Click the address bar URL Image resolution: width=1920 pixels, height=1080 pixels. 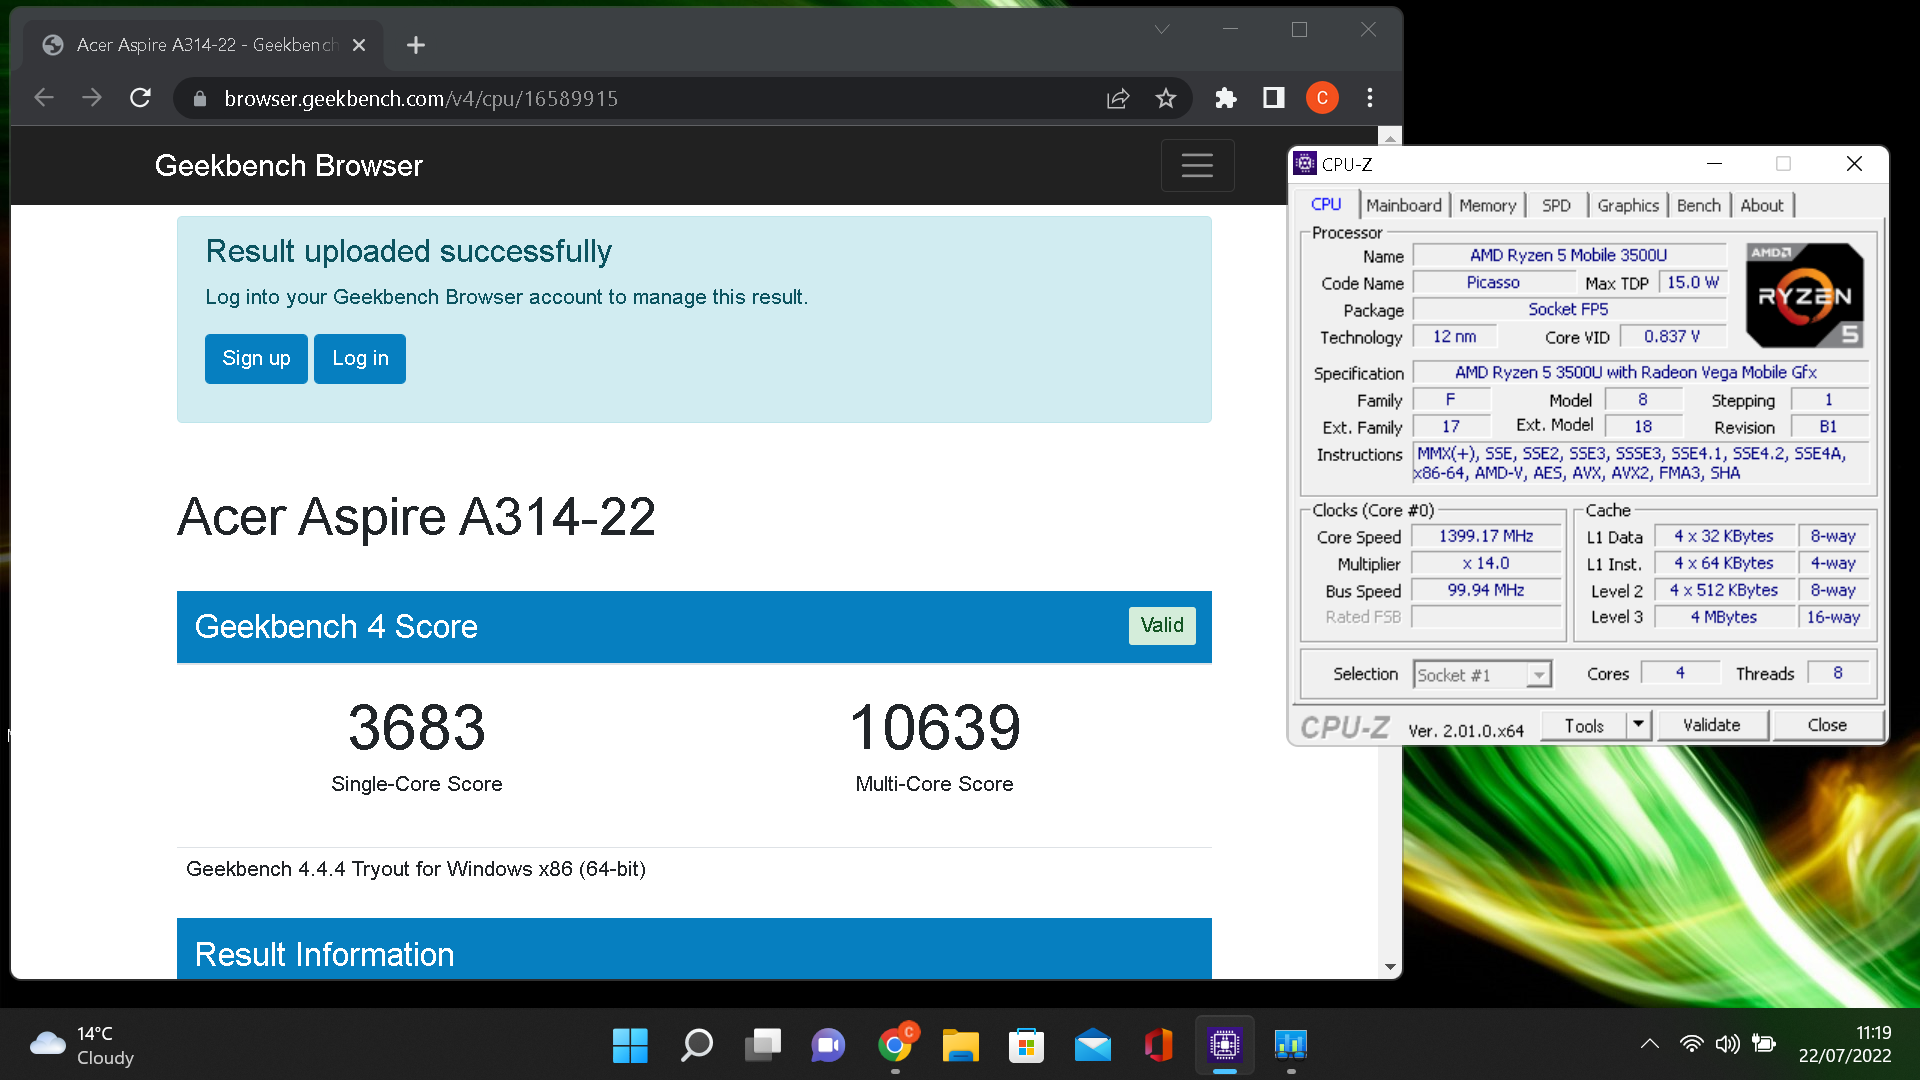click(421, 98)
